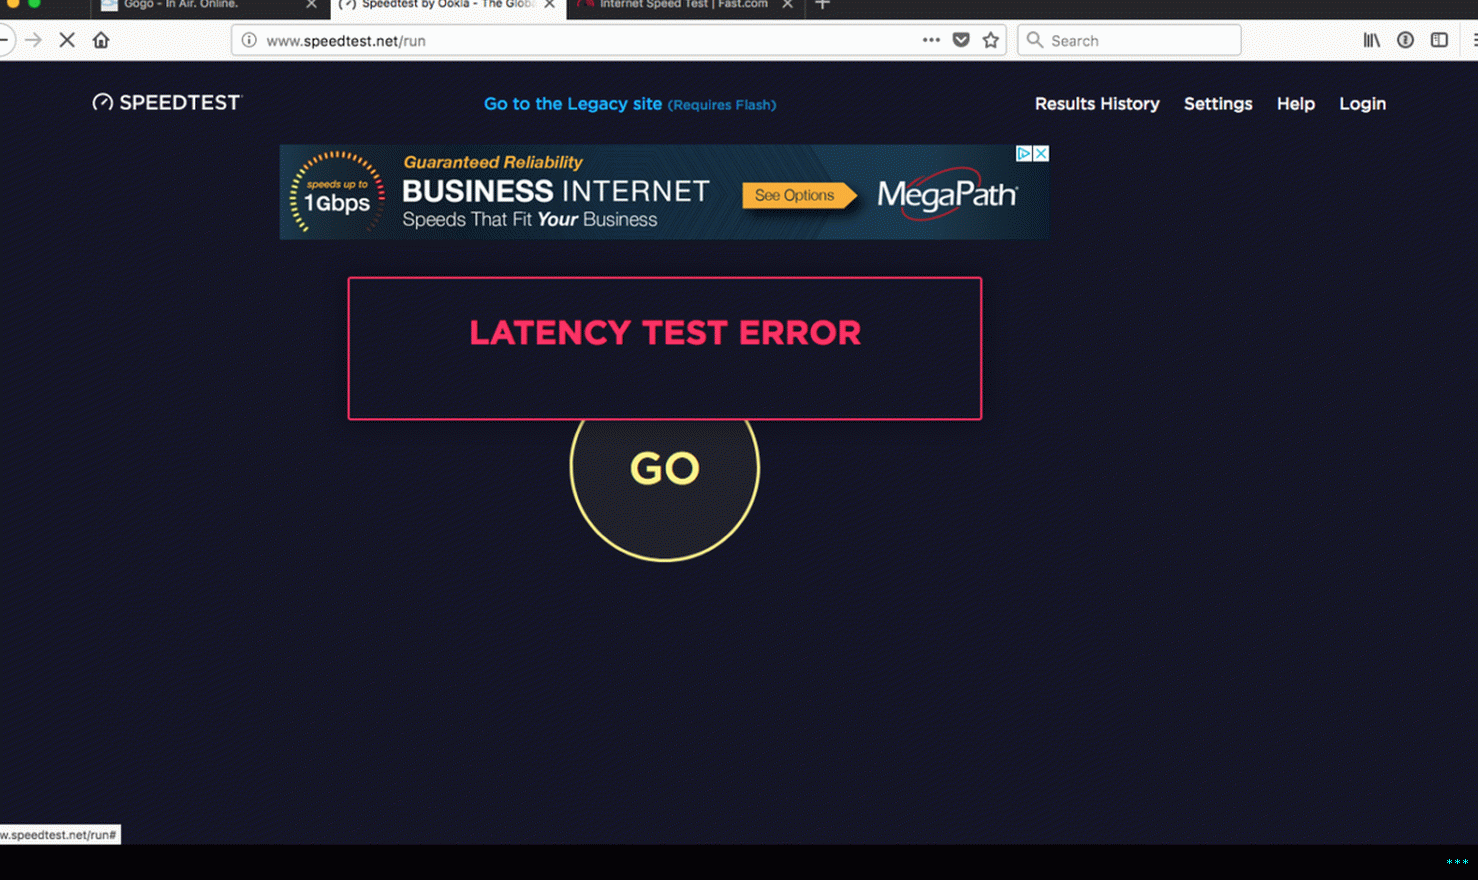Open page actions three-dot menu
Image resolution: width=1478 pixels, height=880 pixels.
click(x=931, y=40)
